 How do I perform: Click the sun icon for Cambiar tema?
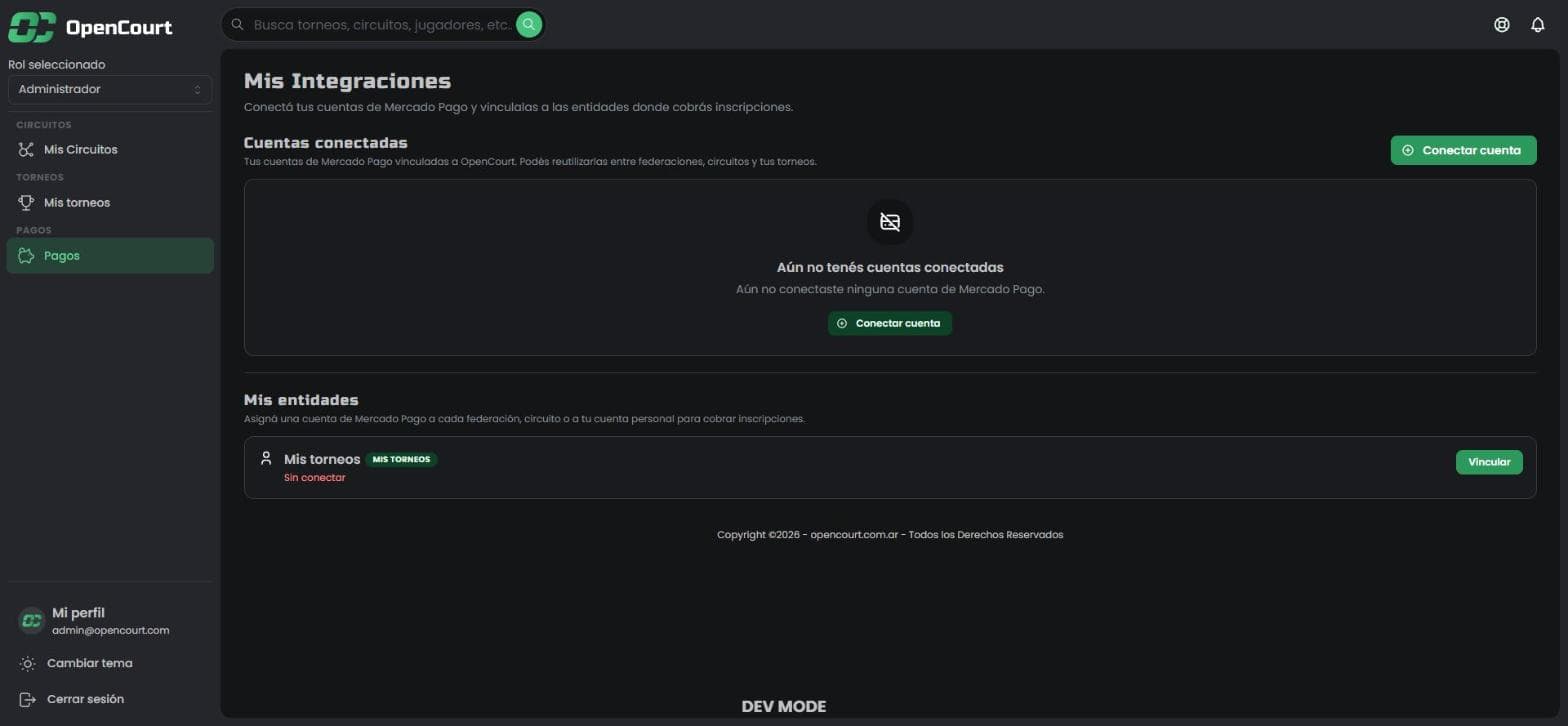pyautogui.click(x=27, y=664)
